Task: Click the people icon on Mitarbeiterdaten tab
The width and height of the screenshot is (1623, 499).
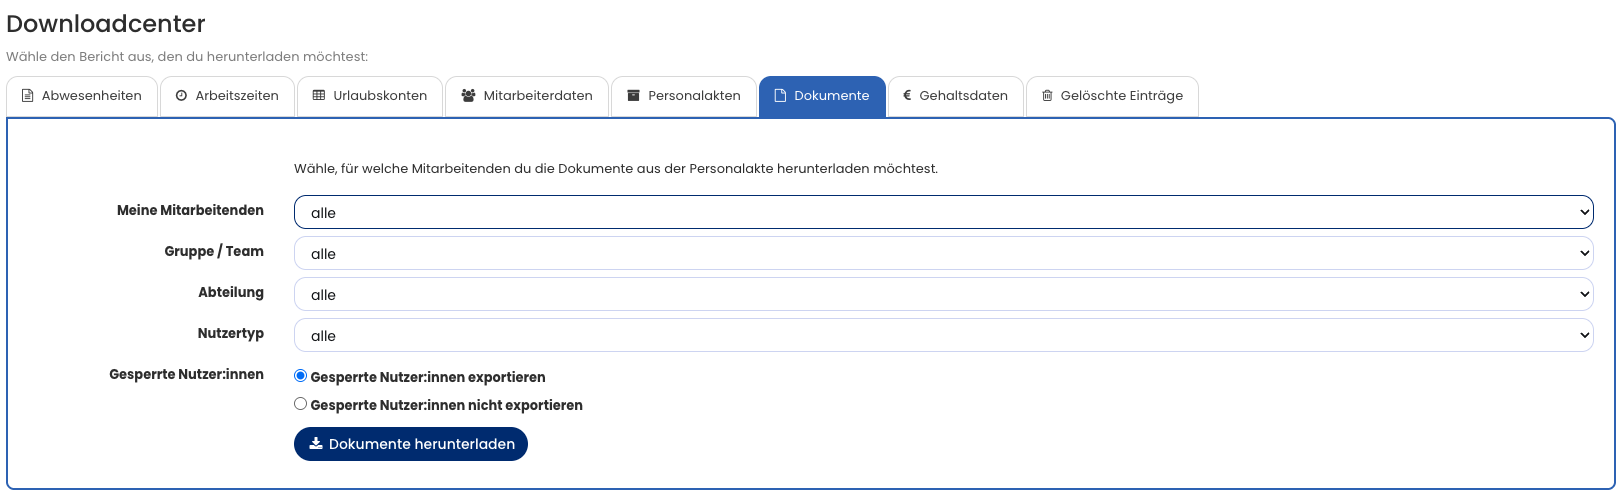Action: coord(468,96)
